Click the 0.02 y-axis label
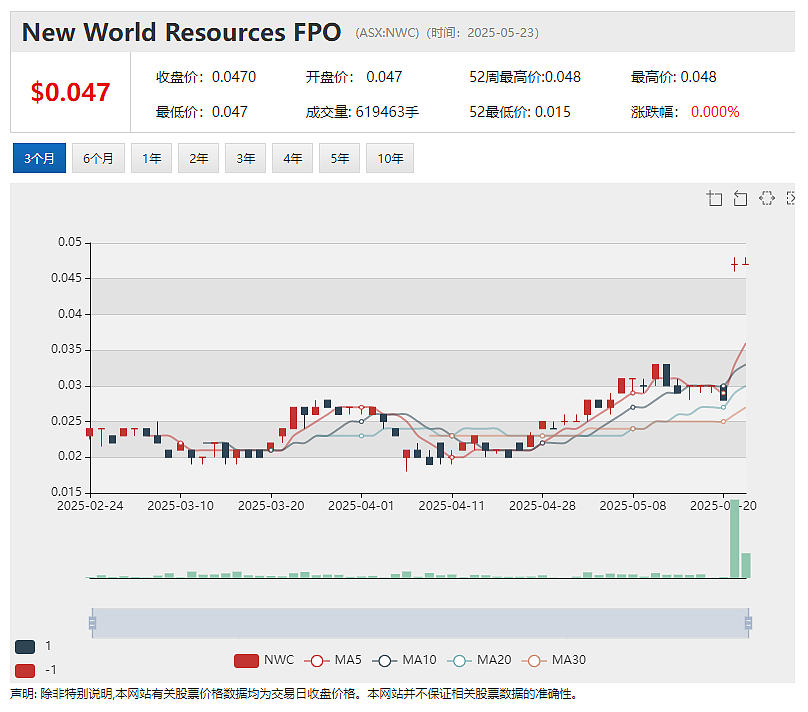Image resolution: width=808 pixels, height=712 pixels. (70, 456)
